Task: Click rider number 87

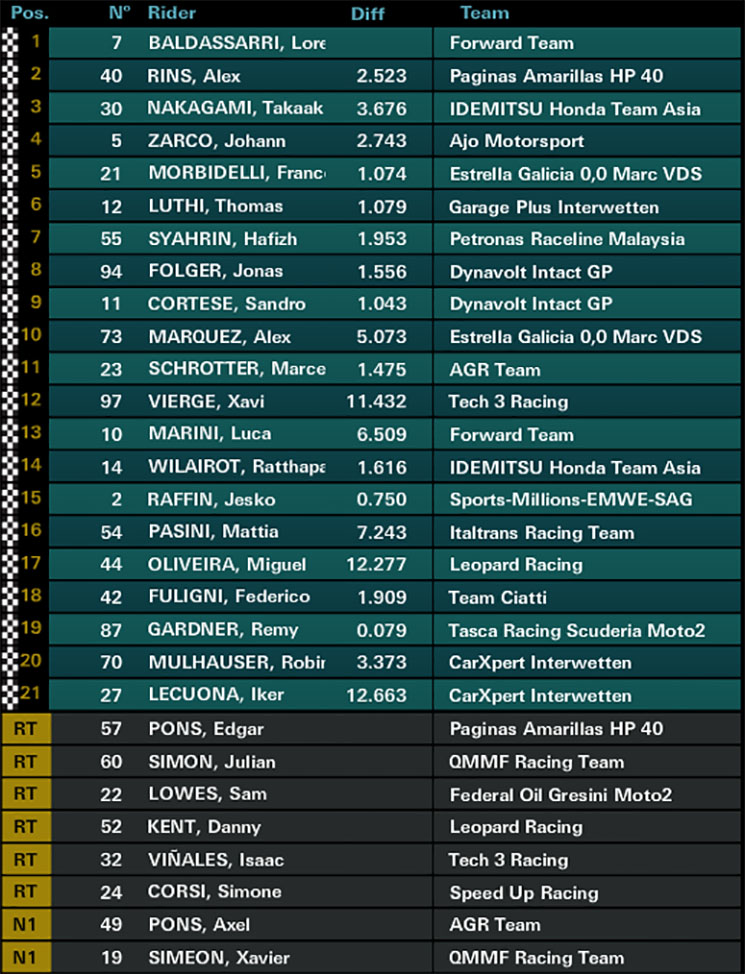Action: coord(111,630)
